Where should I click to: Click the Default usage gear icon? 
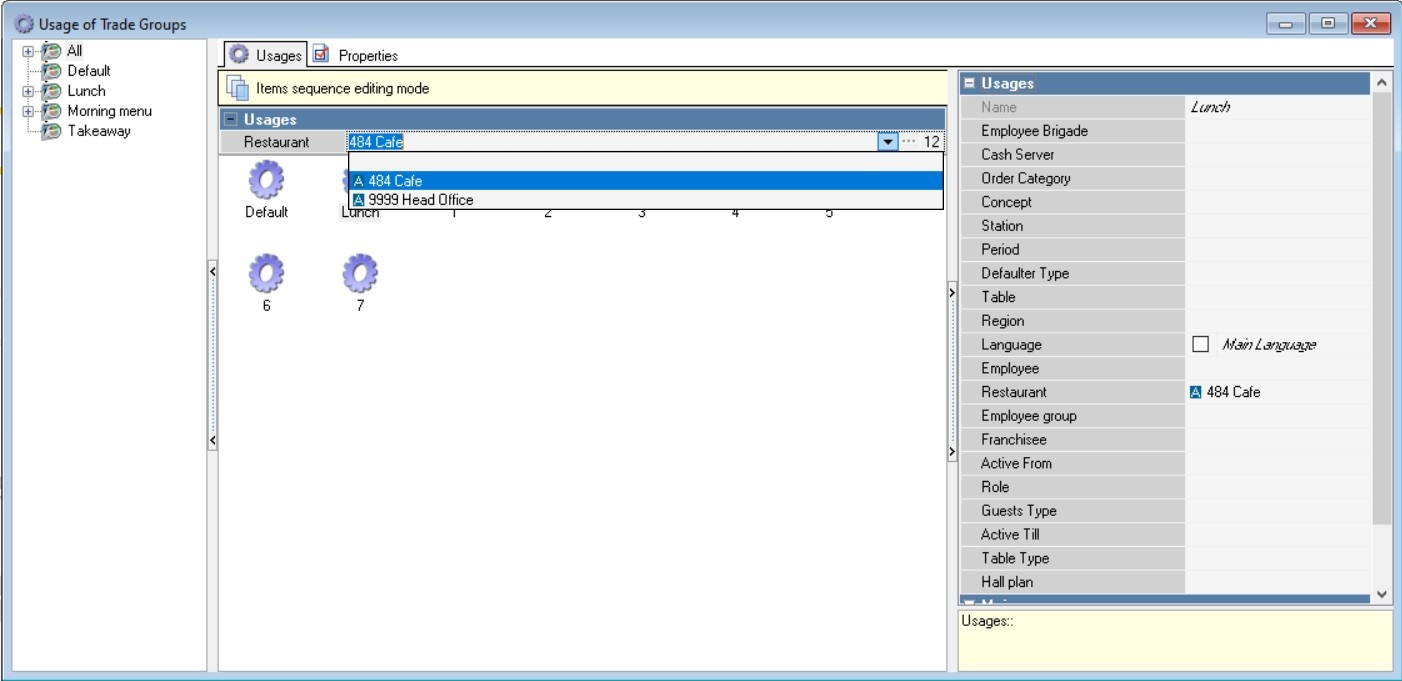tap(266, 181)
